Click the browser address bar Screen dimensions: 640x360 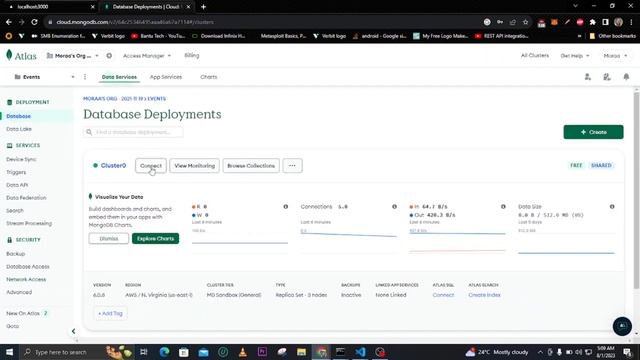click(261, 22)
